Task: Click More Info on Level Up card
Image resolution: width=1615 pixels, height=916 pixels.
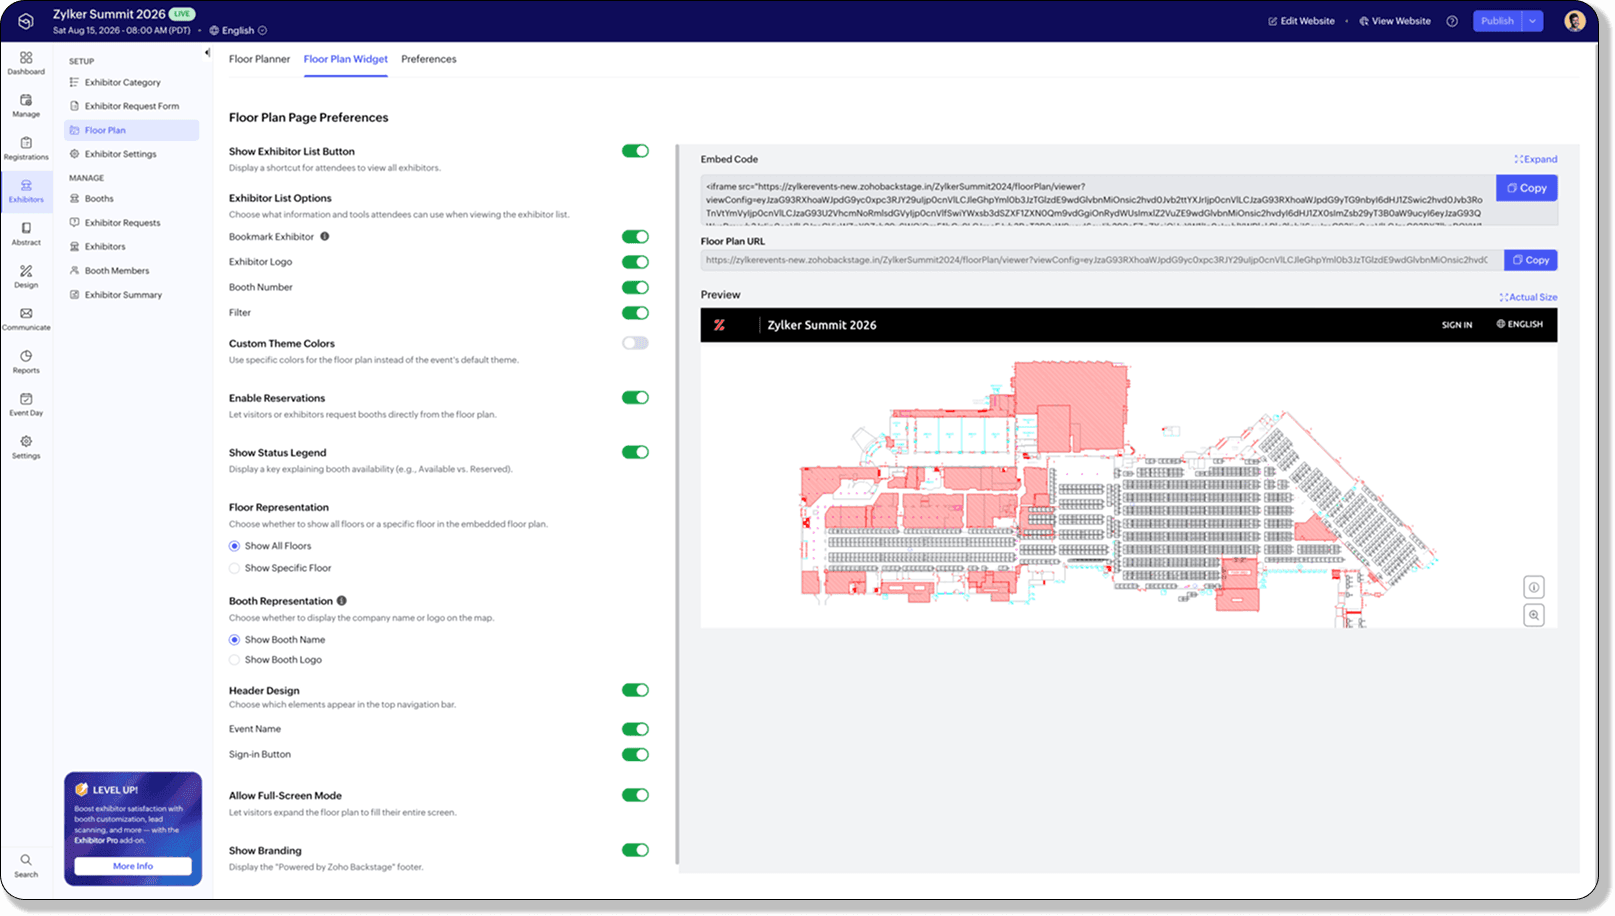Action: pyautogui.click(x=133, y=866)
